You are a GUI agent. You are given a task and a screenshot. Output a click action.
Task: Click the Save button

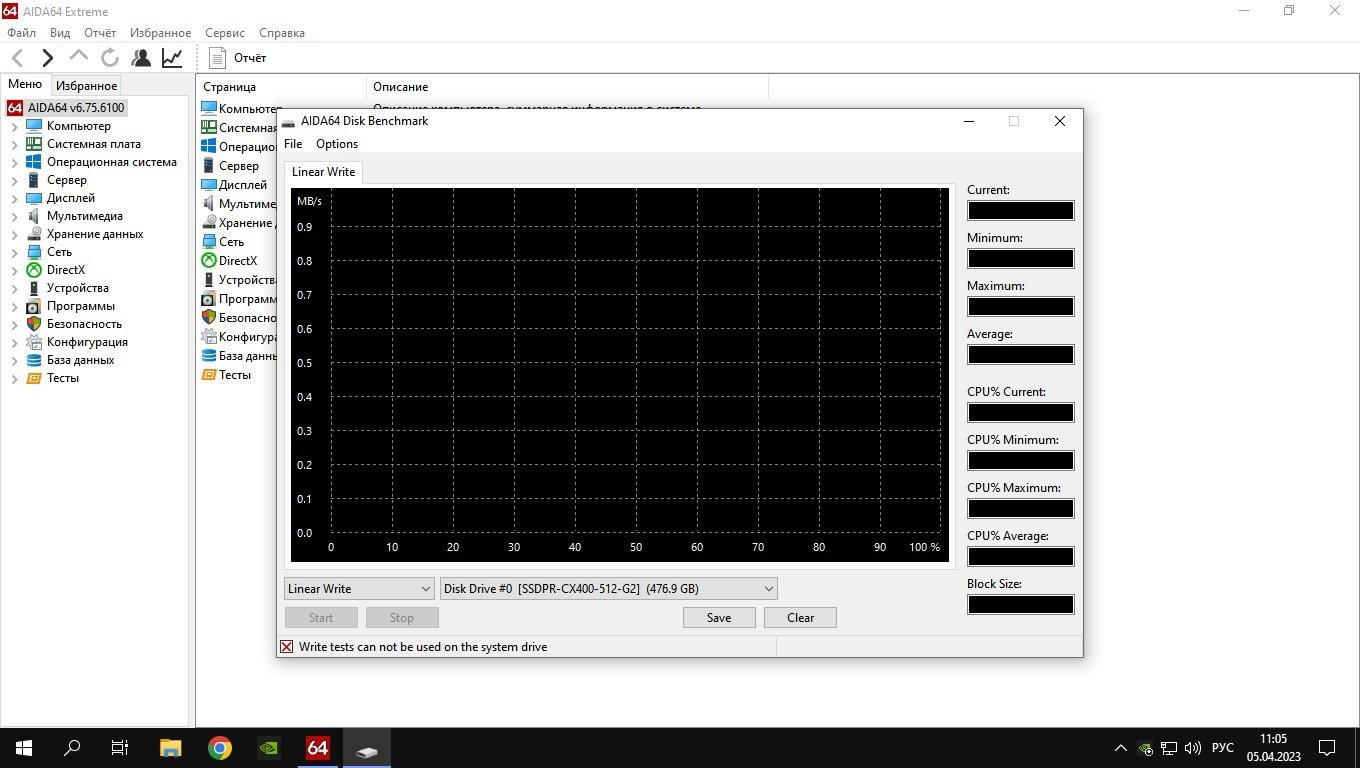[x=719, y=618]
